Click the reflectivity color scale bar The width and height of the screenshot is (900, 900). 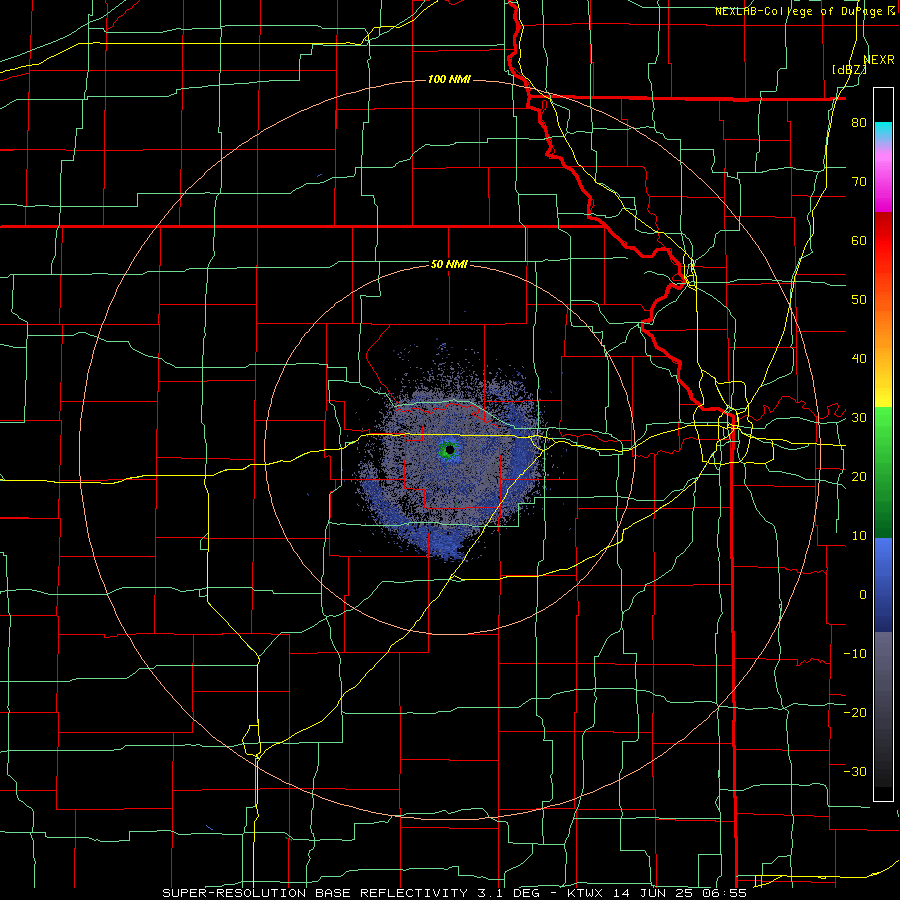(x=883, y=444)
